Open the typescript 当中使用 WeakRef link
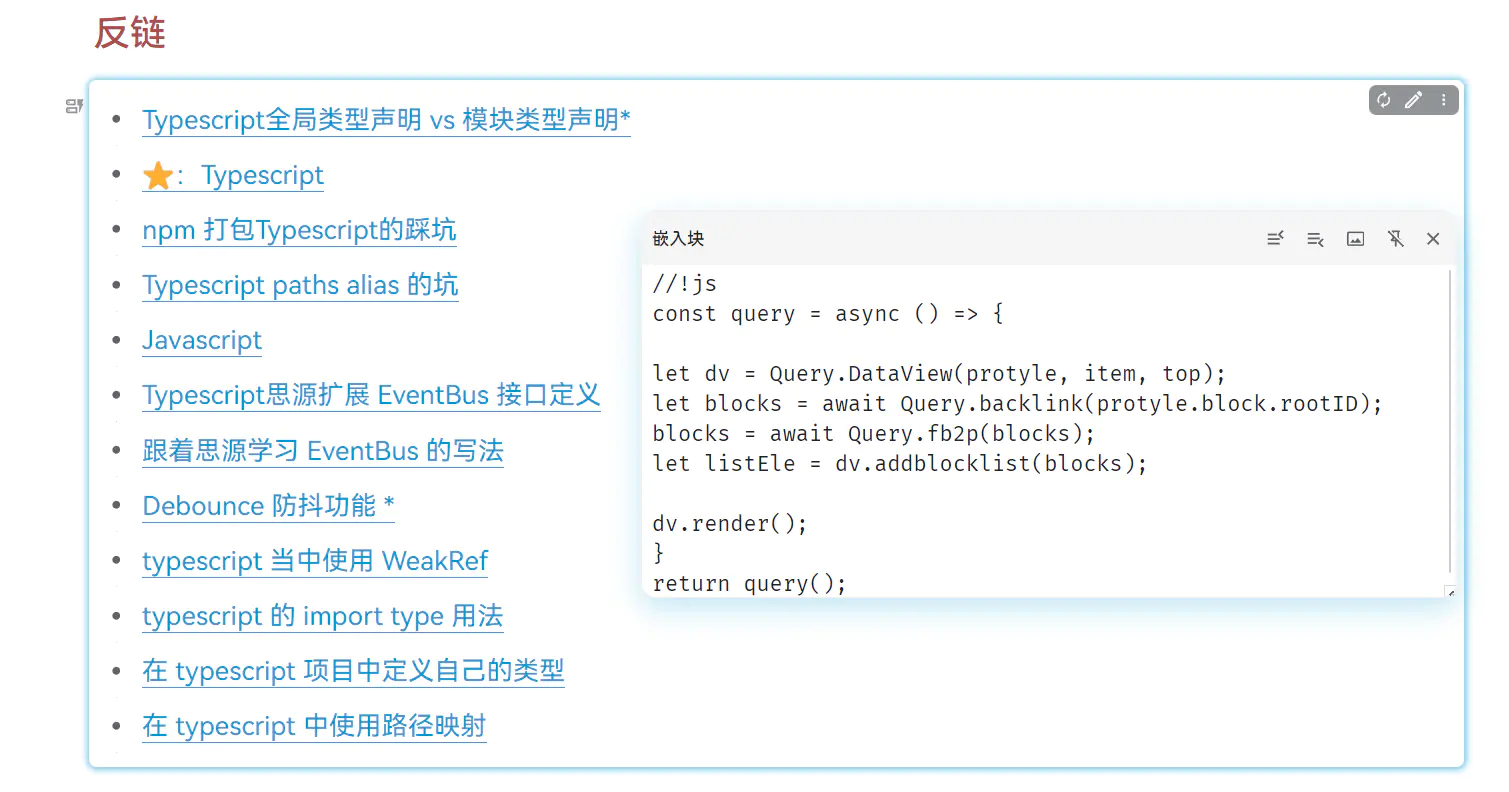 coord(315,561)
